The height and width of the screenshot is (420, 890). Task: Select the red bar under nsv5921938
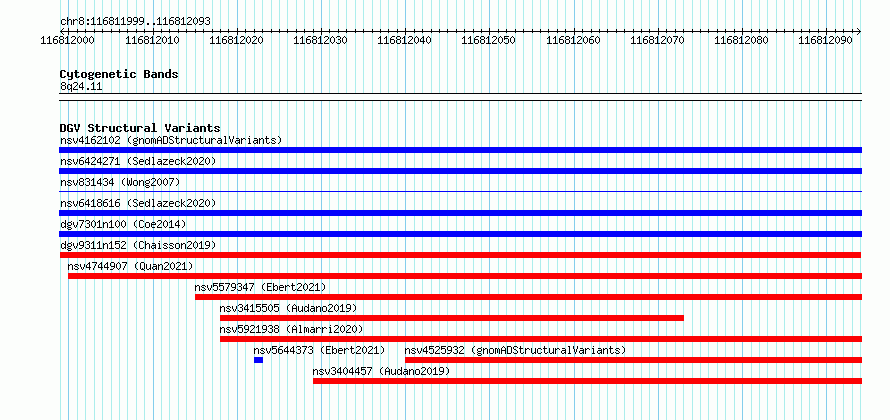pyautogui.click(x=541, y=339)
